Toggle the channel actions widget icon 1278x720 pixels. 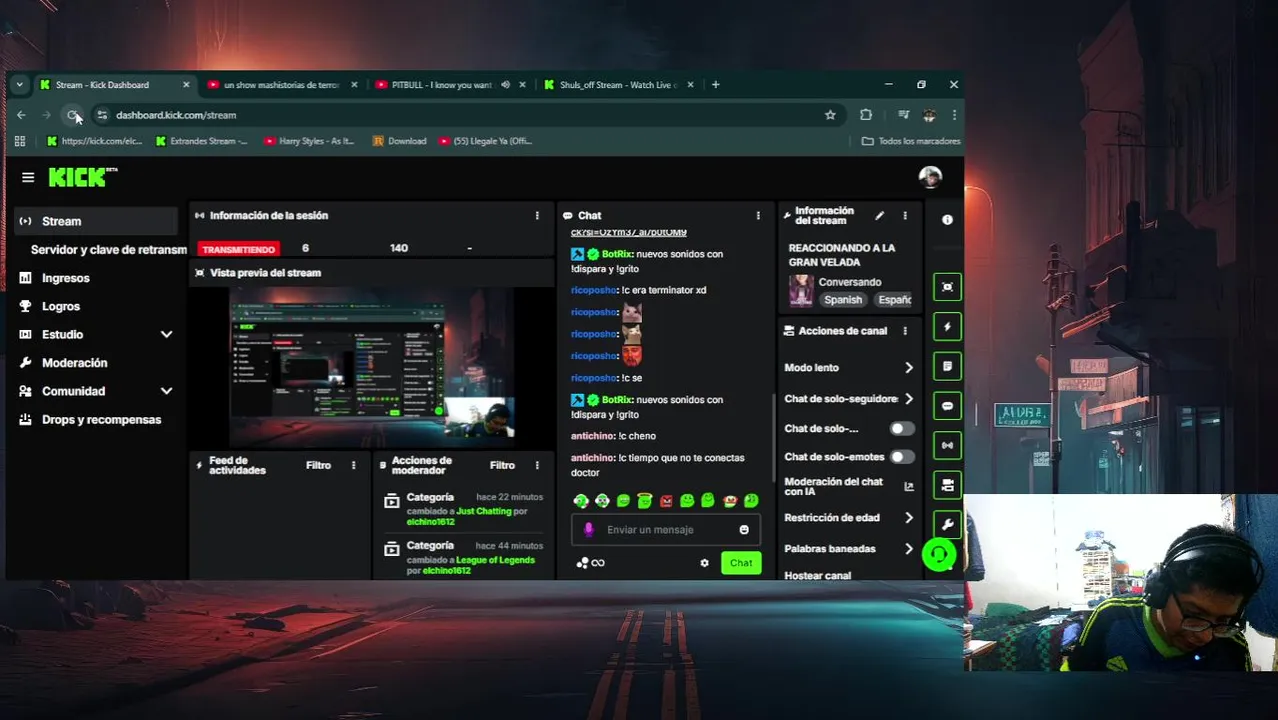click(x=947, y=485)
